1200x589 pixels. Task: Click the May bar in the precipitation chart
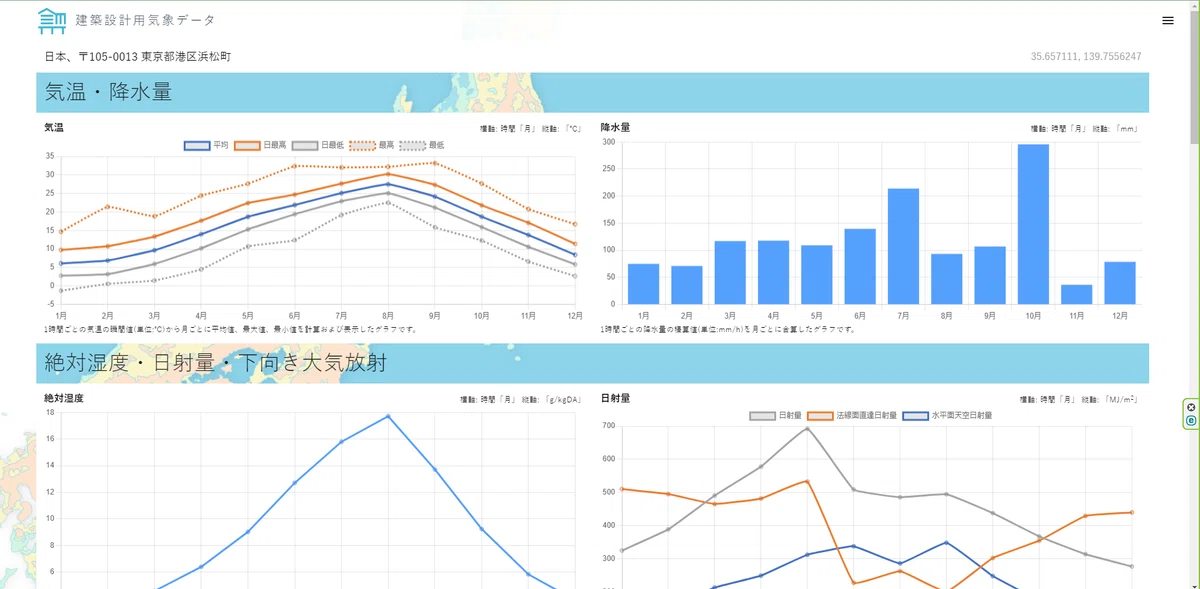coord(817,275)
